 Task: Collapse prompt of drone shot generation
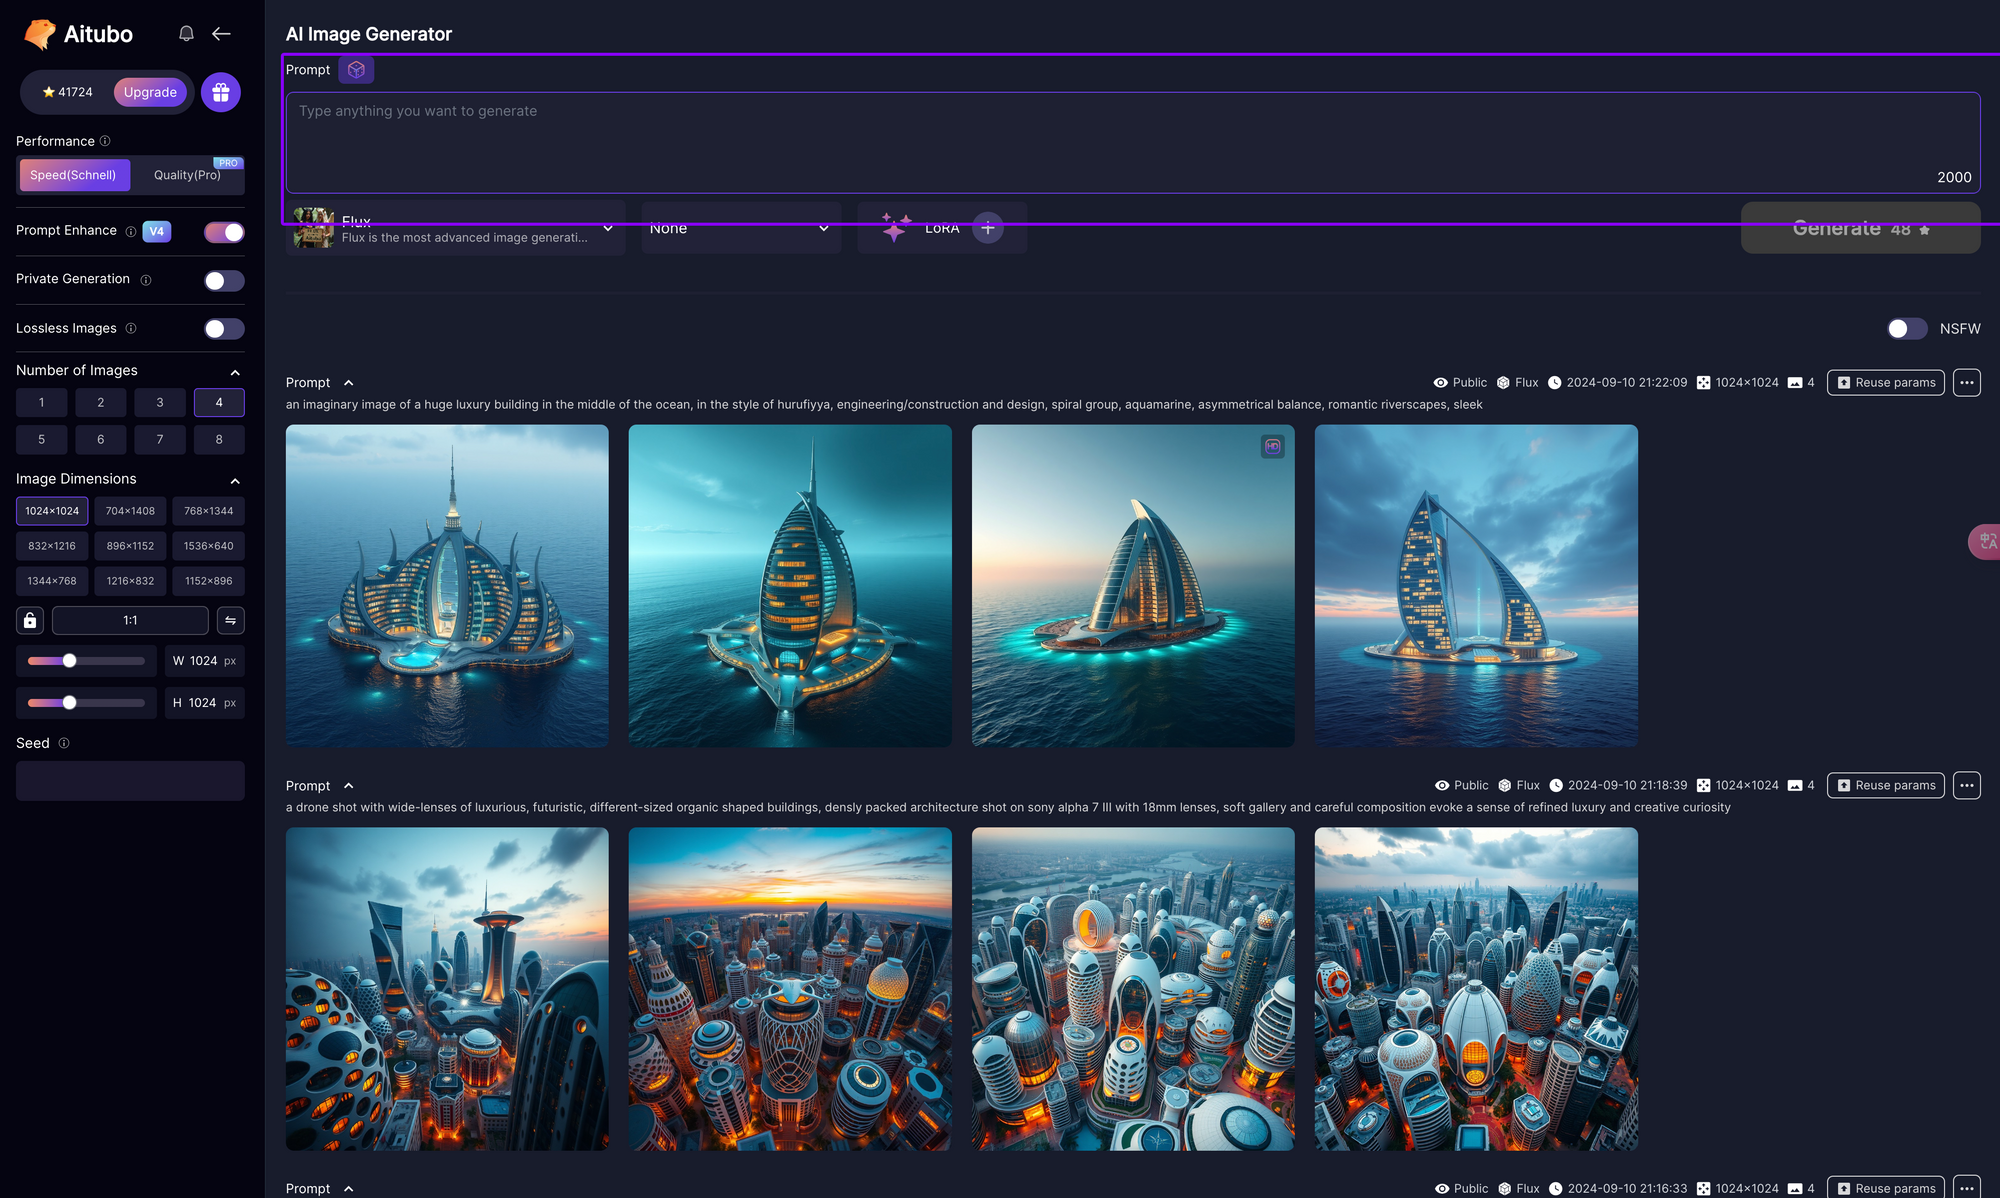pos(348,786)
